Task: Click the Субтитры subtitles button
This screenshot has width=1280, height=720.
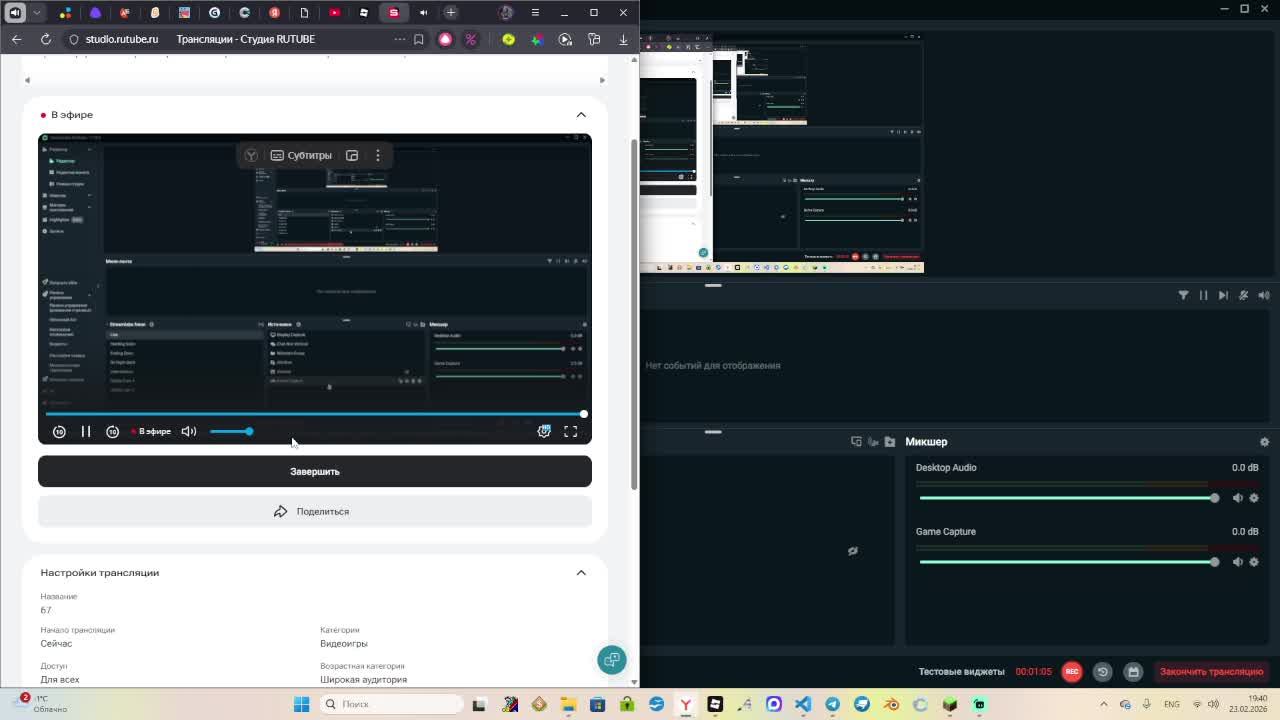Action: pos(301,155)
